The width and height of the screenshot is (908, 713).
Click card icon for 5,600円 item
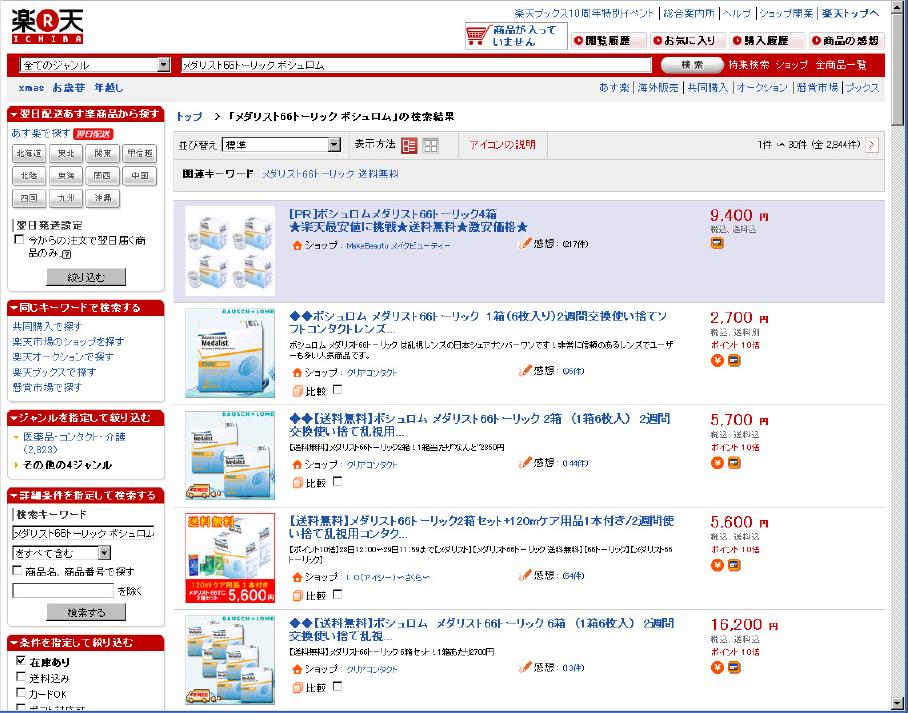pos(734,565)
